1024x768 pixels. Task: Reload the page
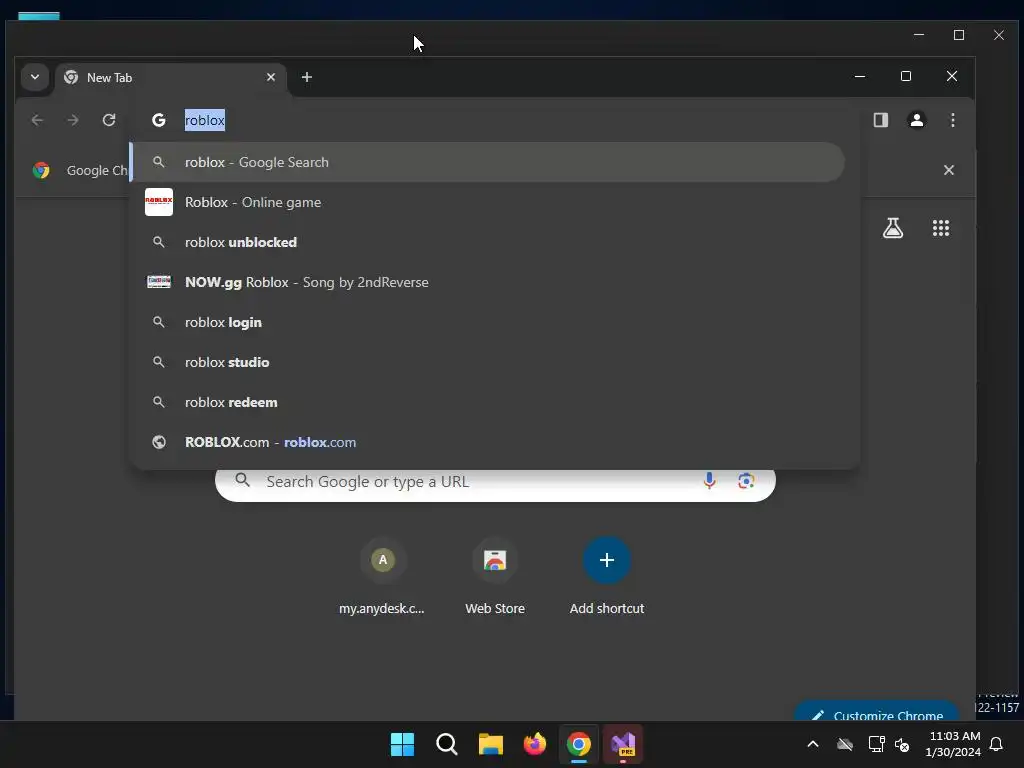109,120
